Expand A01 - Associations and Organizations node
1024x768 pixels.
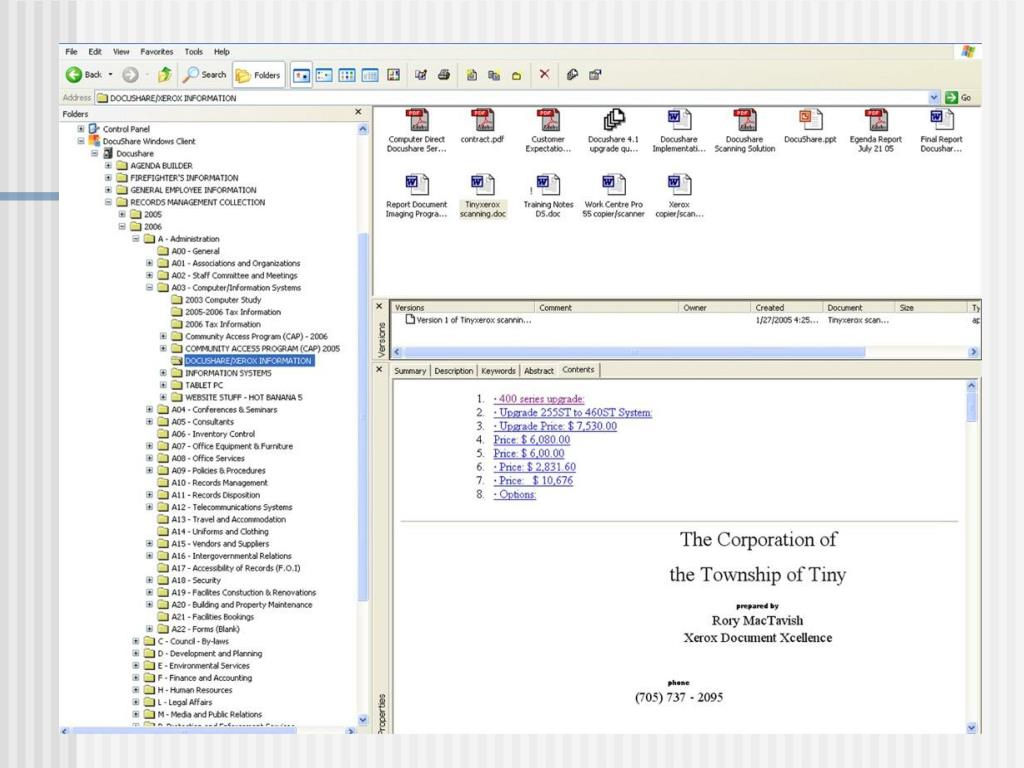[150, 263]
